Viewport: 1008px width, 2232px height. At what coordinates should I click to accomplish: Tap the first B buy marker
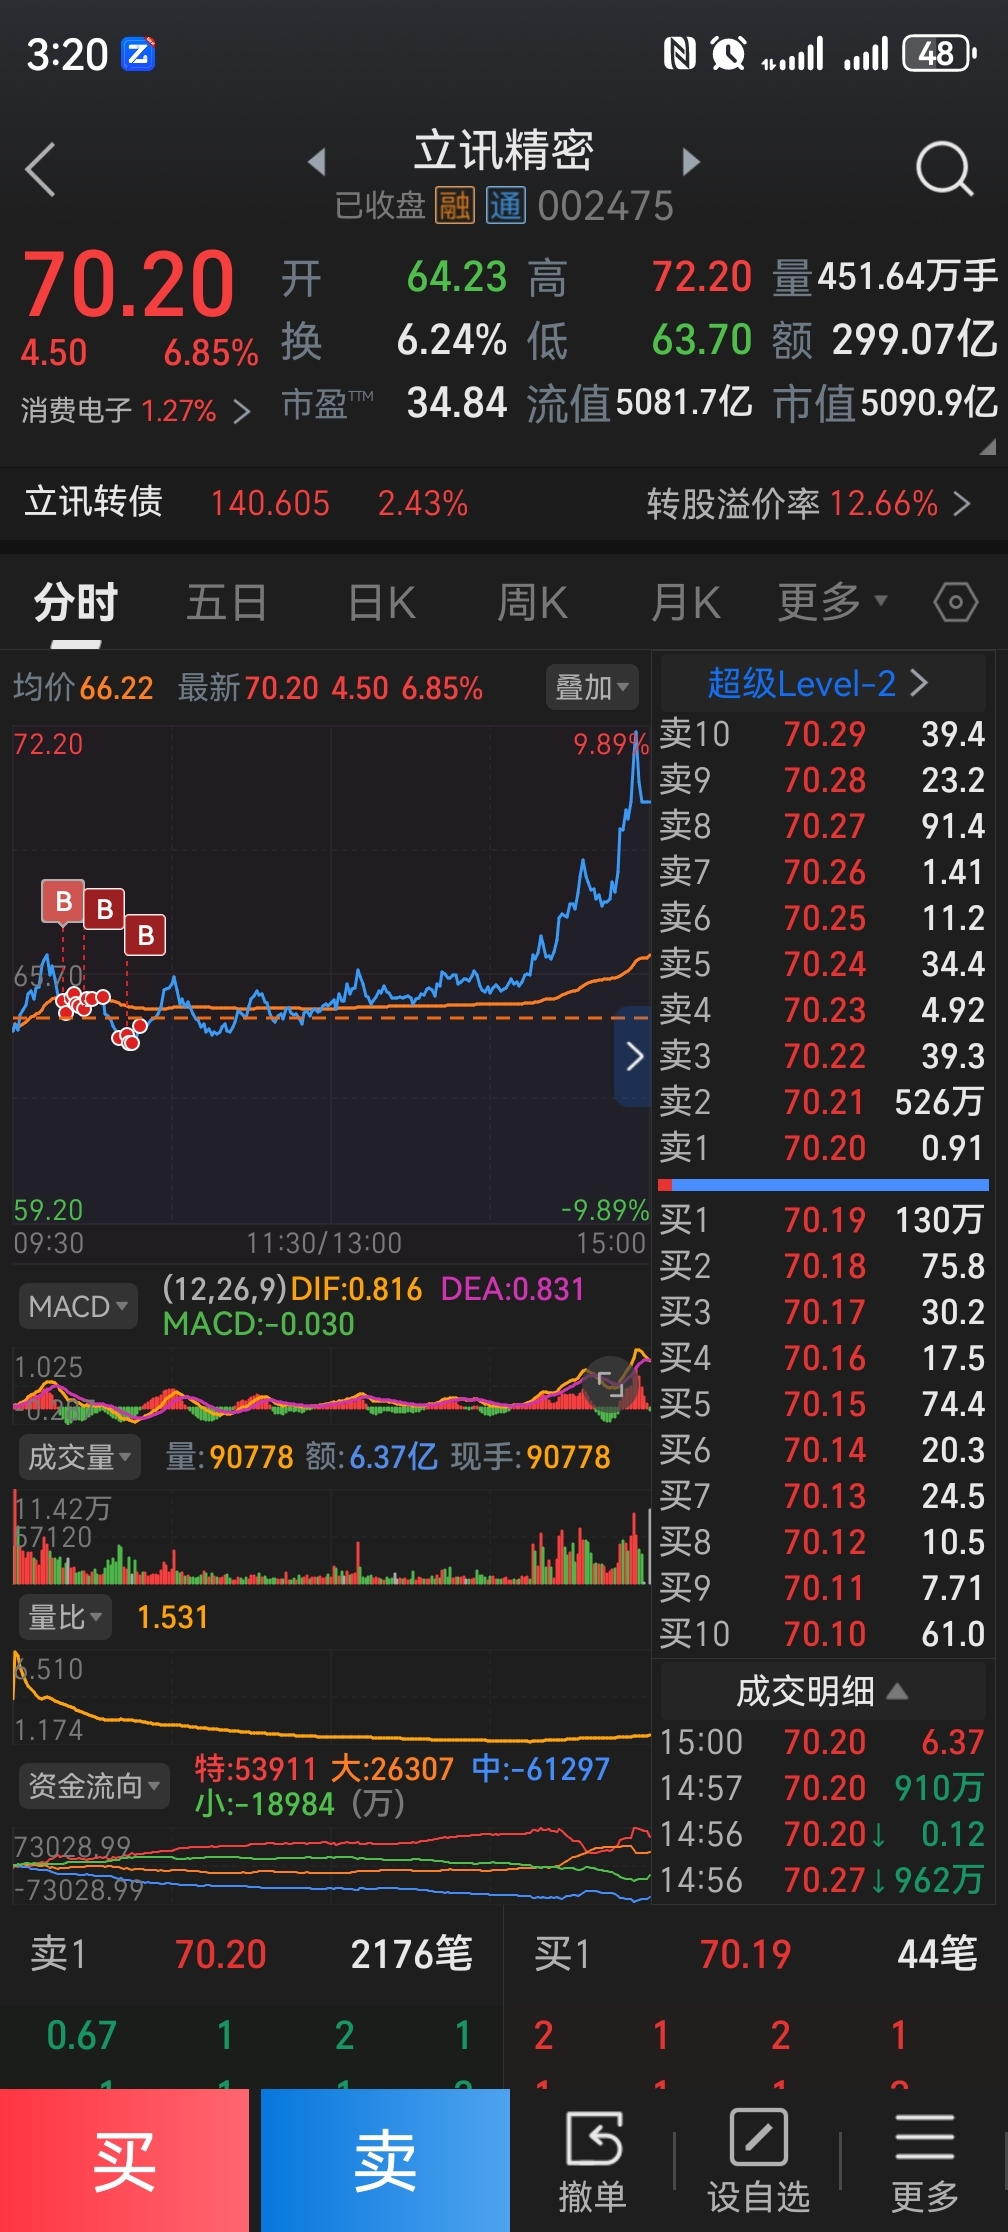[63, 901]
